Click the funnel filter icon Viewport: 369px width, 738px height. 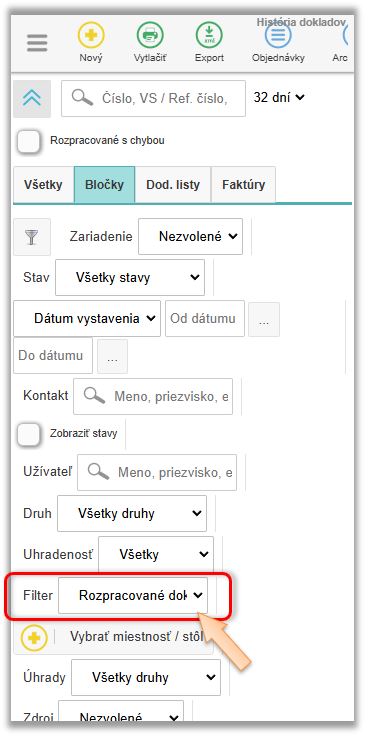[x=32, y=237]
